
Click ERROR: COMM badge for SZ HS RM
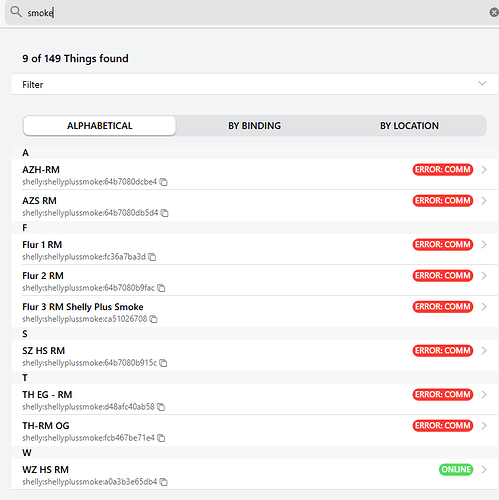(x=443, y=351)
